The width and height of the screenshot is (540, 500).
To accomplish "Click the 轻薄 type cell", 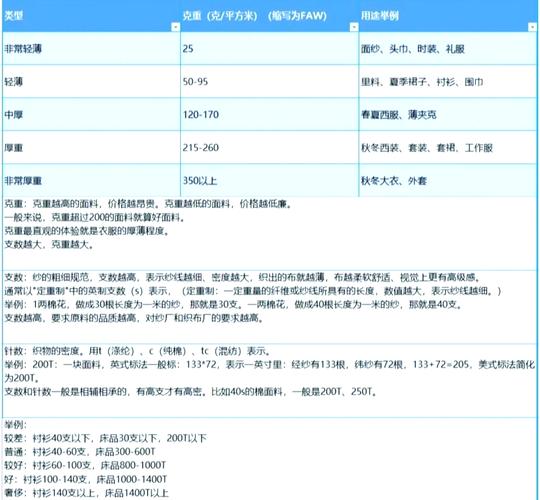I will [91, 82].
